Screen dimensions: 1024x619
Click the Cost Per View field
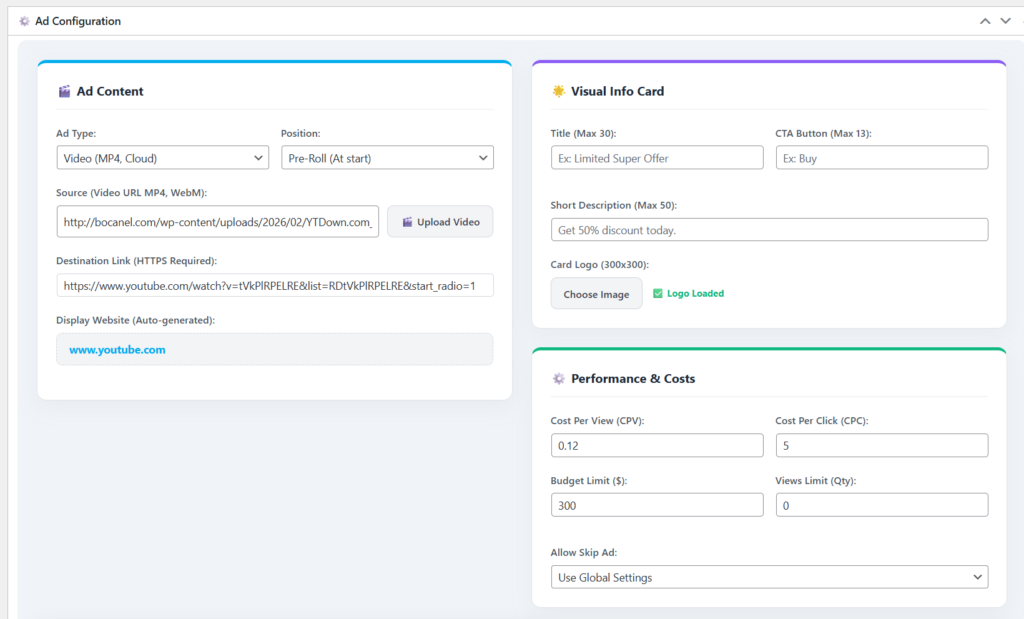pyautogui.click(x=656, y=446)
